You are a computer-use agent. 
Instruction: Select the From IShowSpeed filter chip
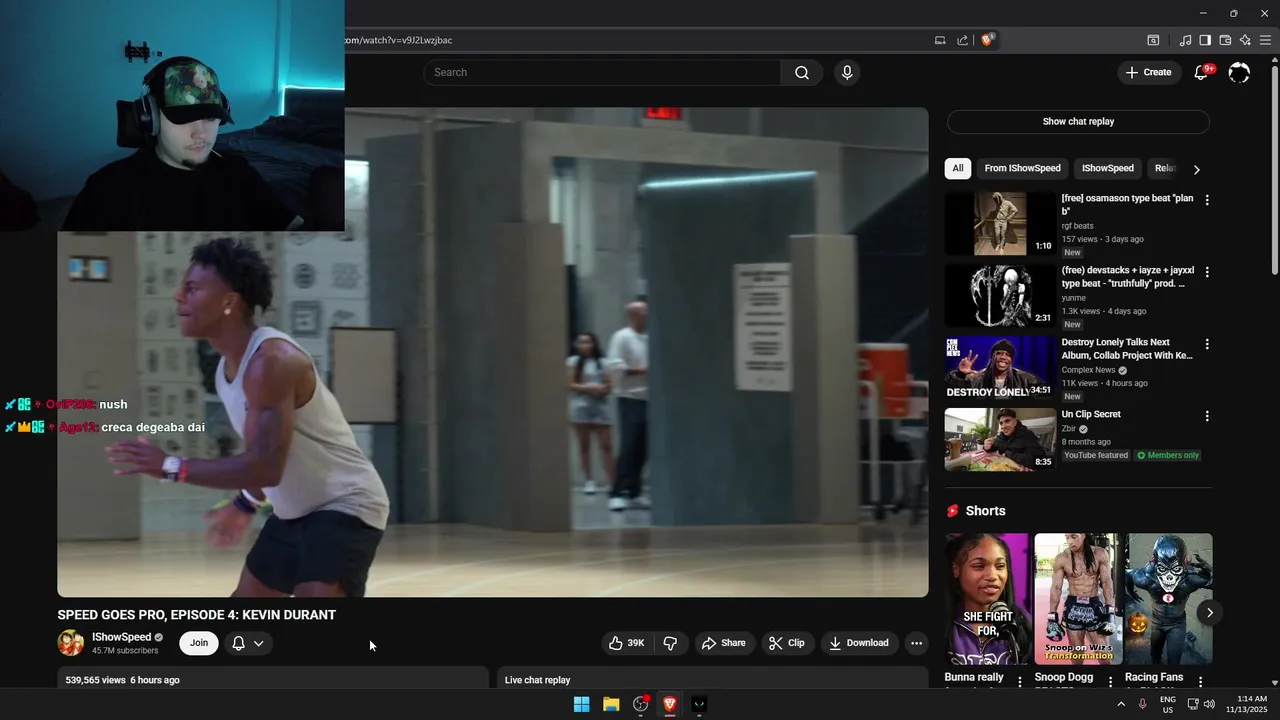(1022, 168)
